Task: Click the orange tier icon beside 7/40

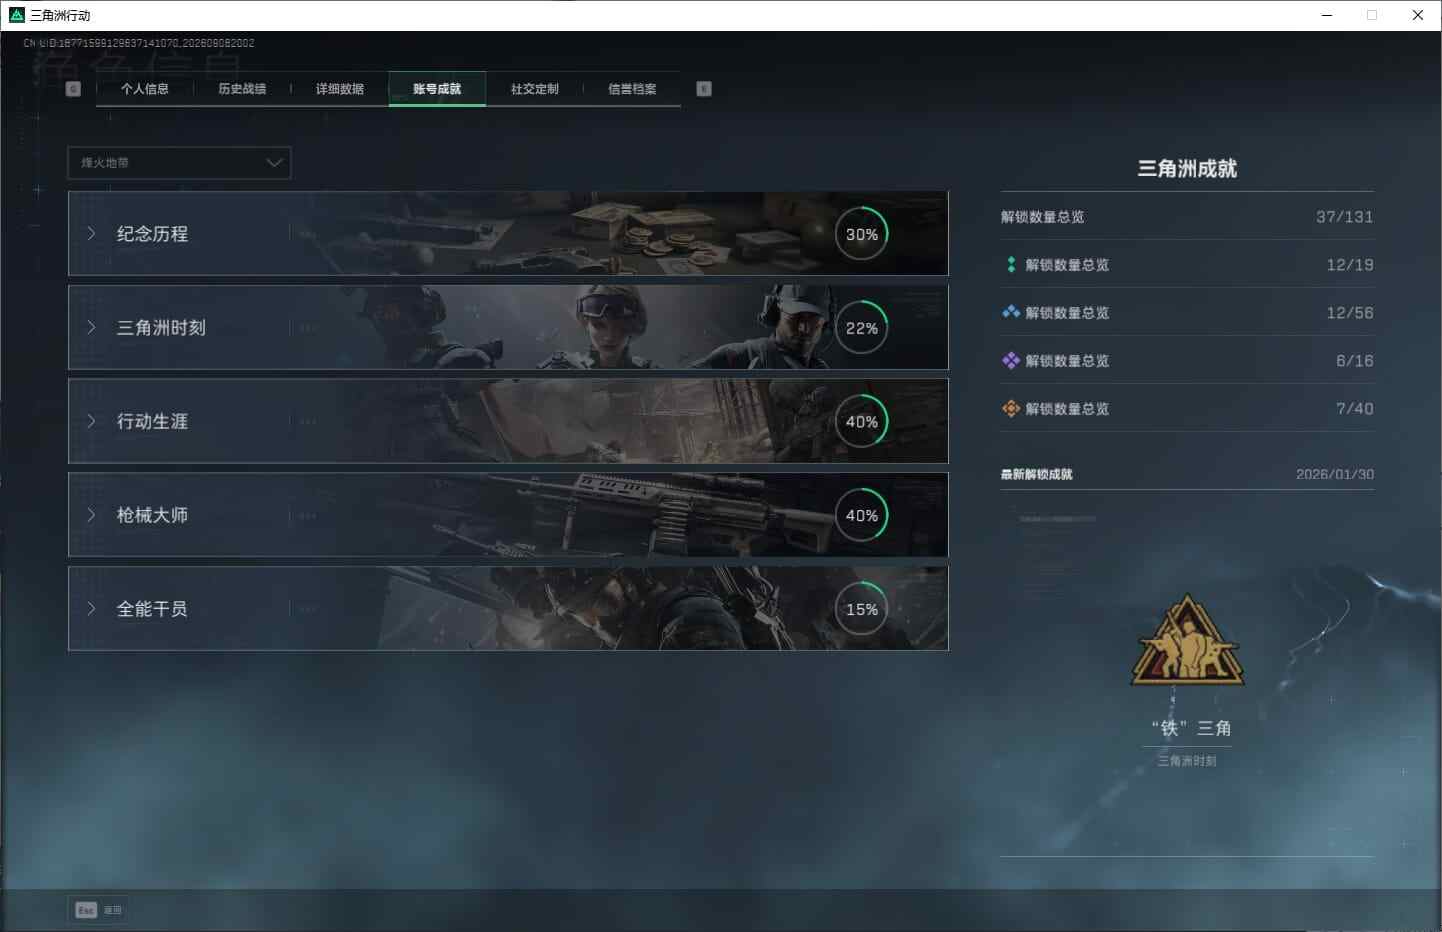Action: point(1011,409)
